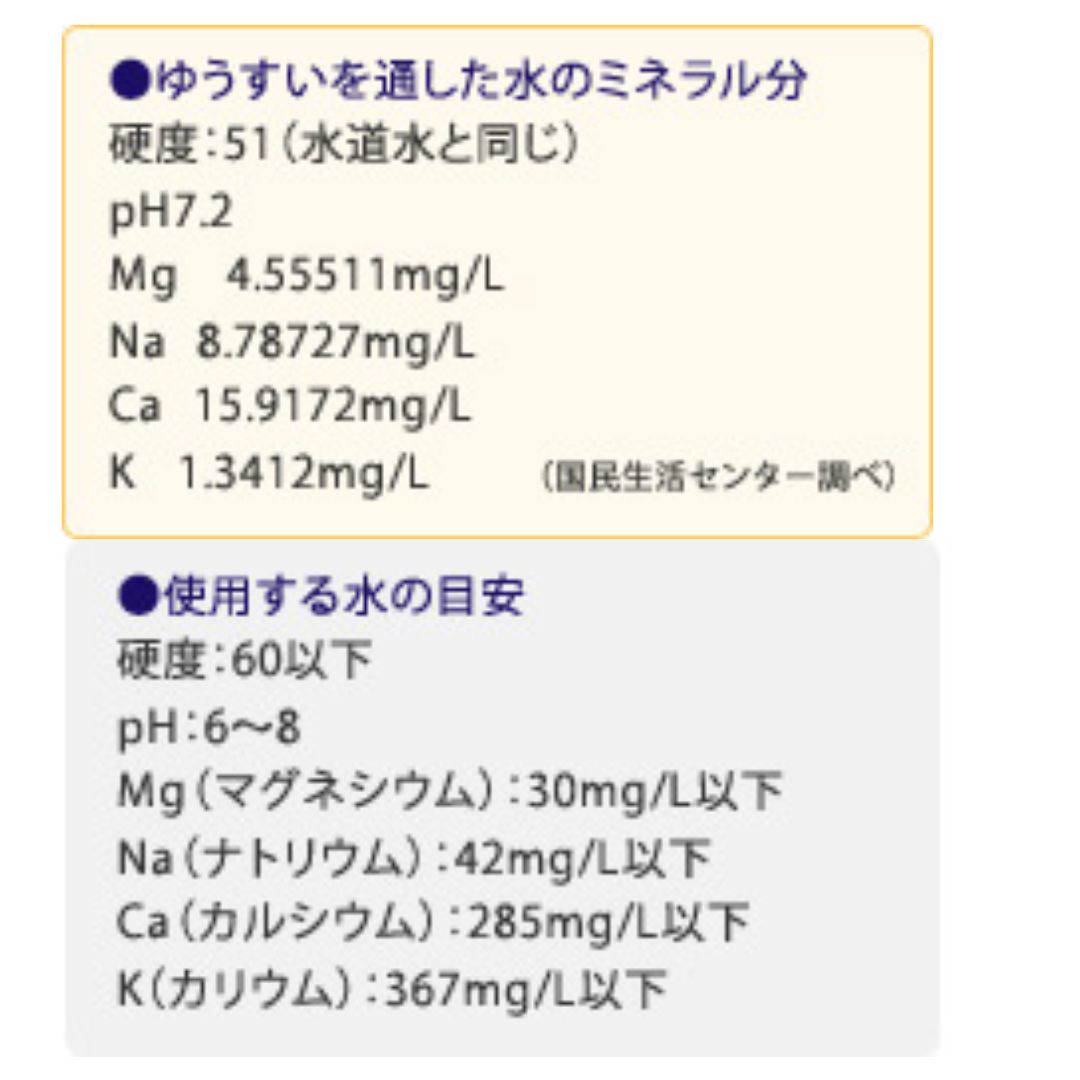The image size is (1080, 1080).
Task: Click the 硬度:51 hardness value
Action: click(x=188, y=147)
